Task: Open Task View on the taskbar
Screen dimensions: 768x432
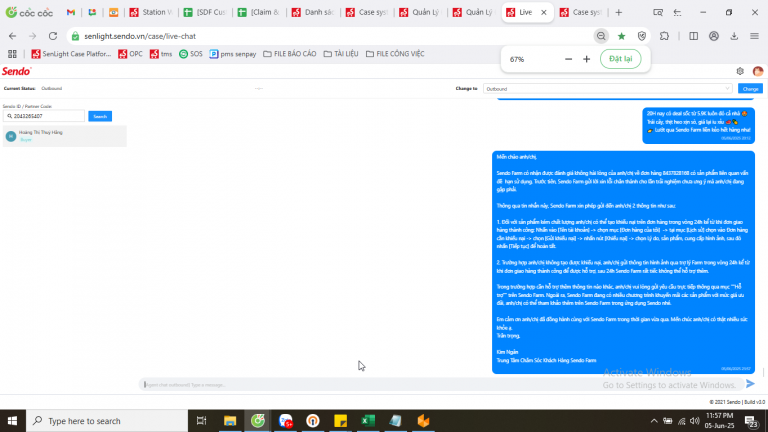Action: (x=201, y=421)
